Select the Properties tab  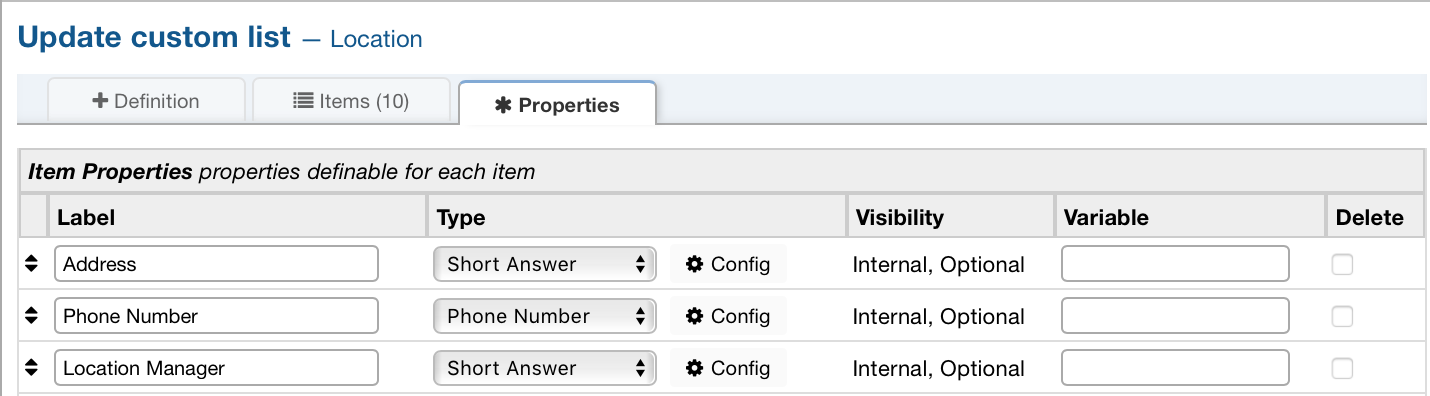click(557, 104)
